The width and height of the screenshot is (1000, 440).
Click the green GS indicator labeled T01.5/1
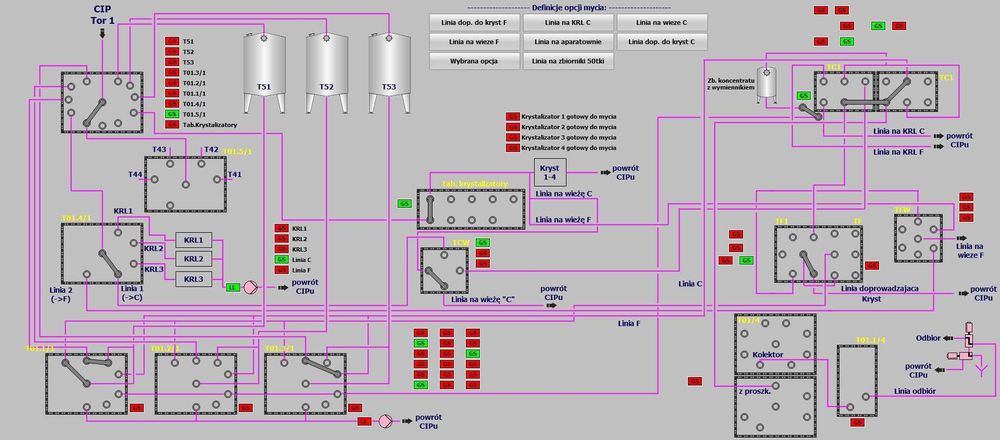point(172,114)
